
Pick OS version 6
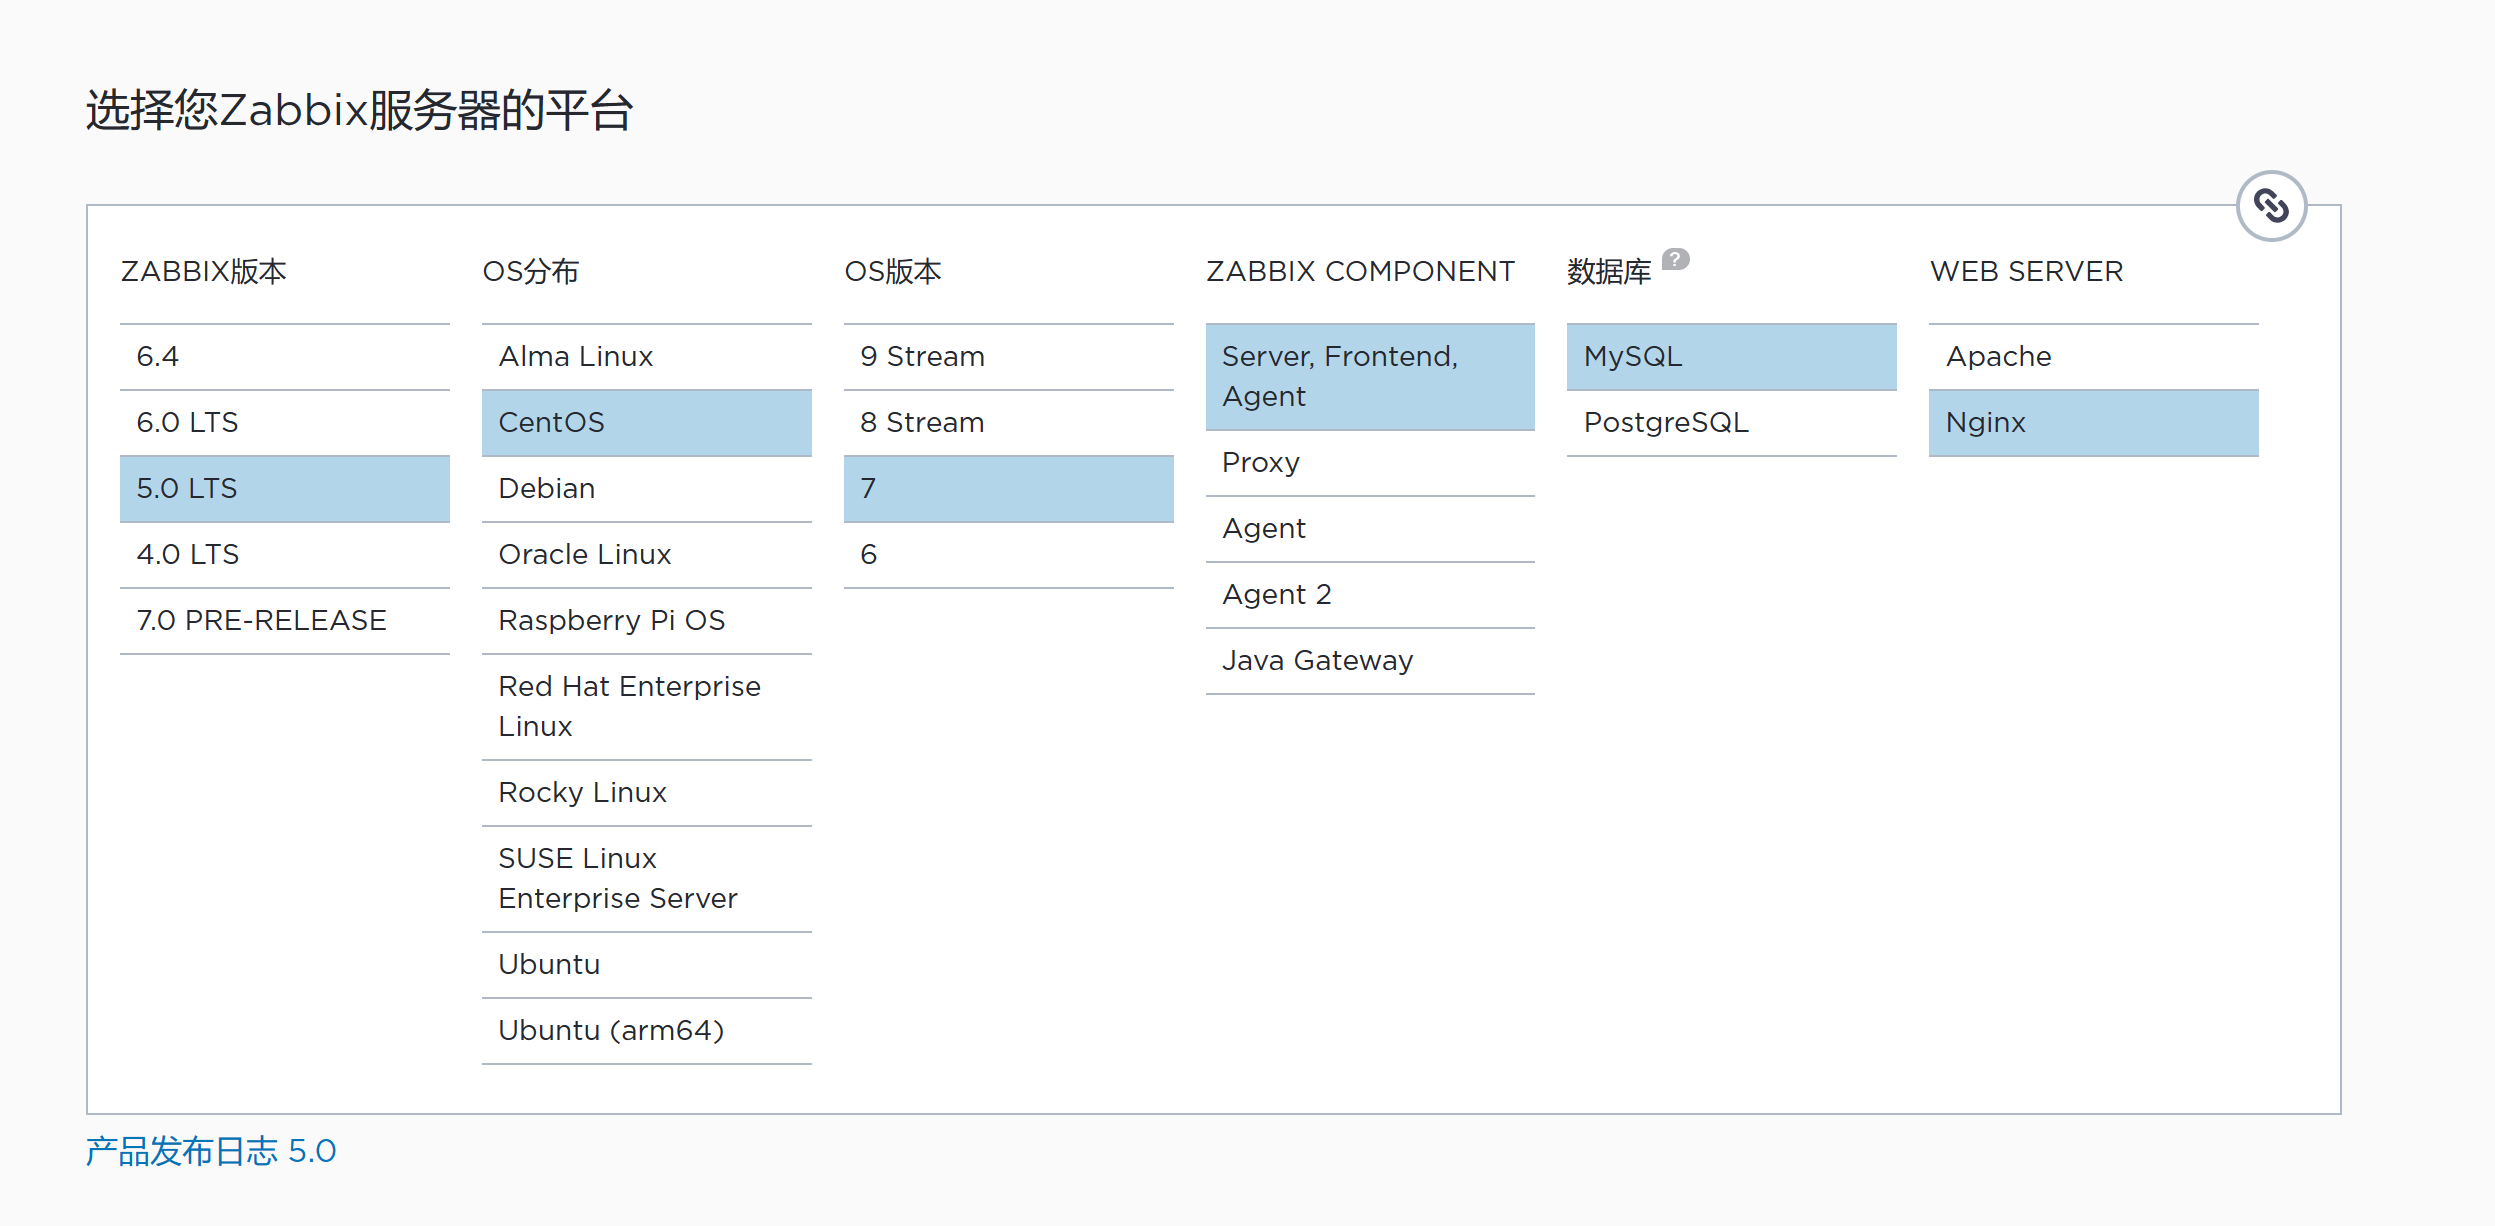tap(1009, 555)
